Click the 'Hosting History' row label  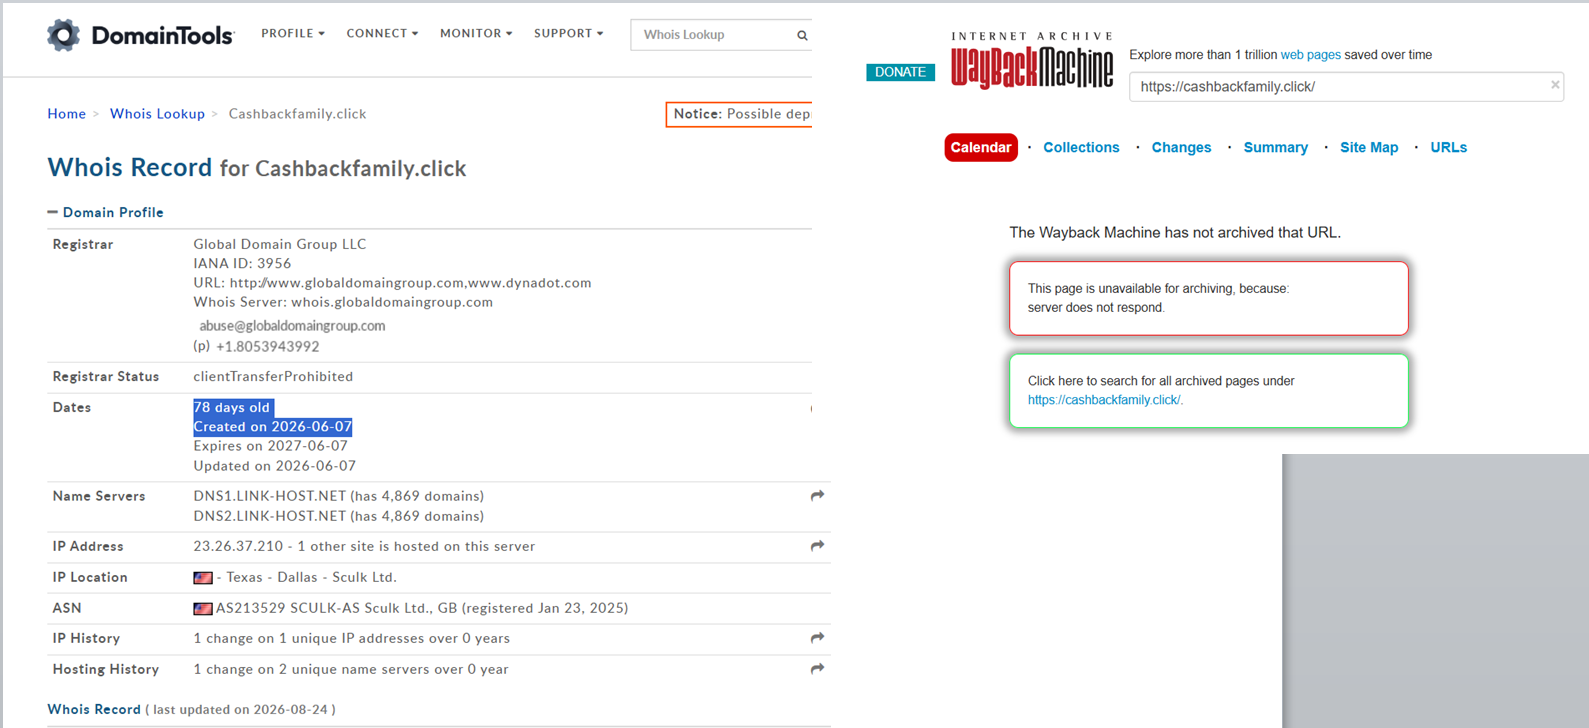(x=106, y=670)
